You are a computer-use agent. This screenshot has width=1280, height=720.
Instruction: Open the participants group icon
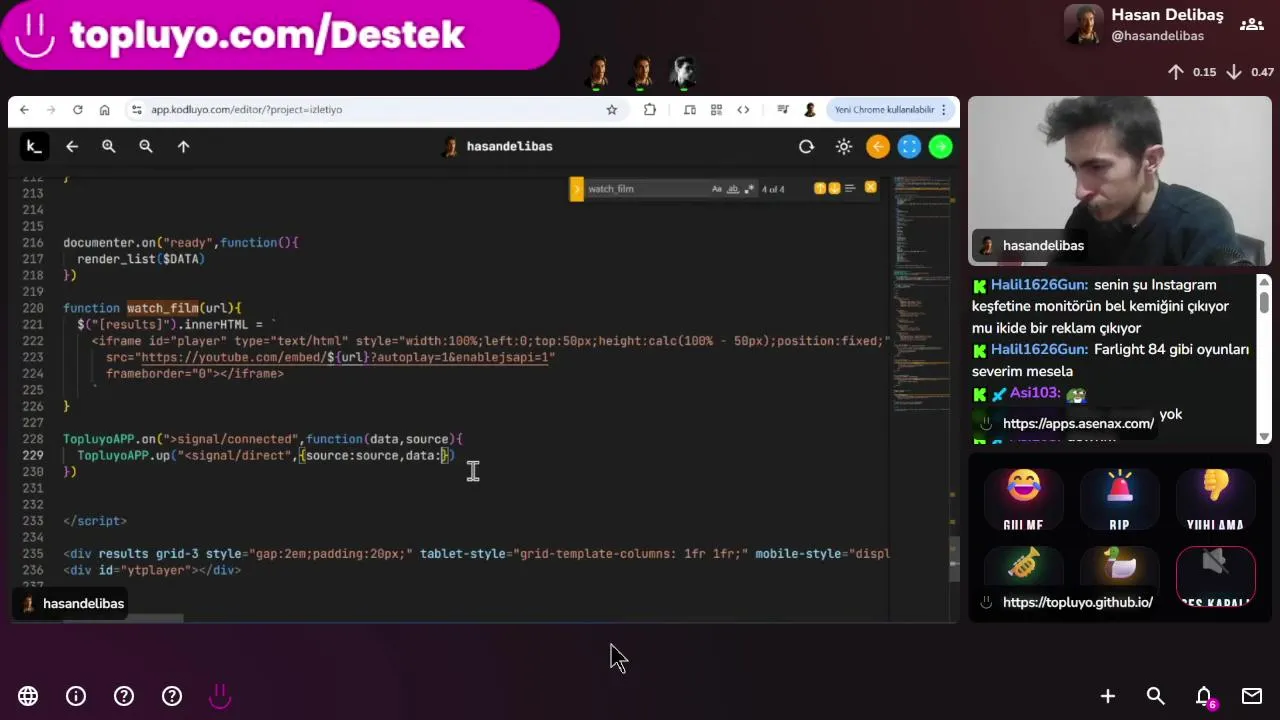click(1251, 24)
